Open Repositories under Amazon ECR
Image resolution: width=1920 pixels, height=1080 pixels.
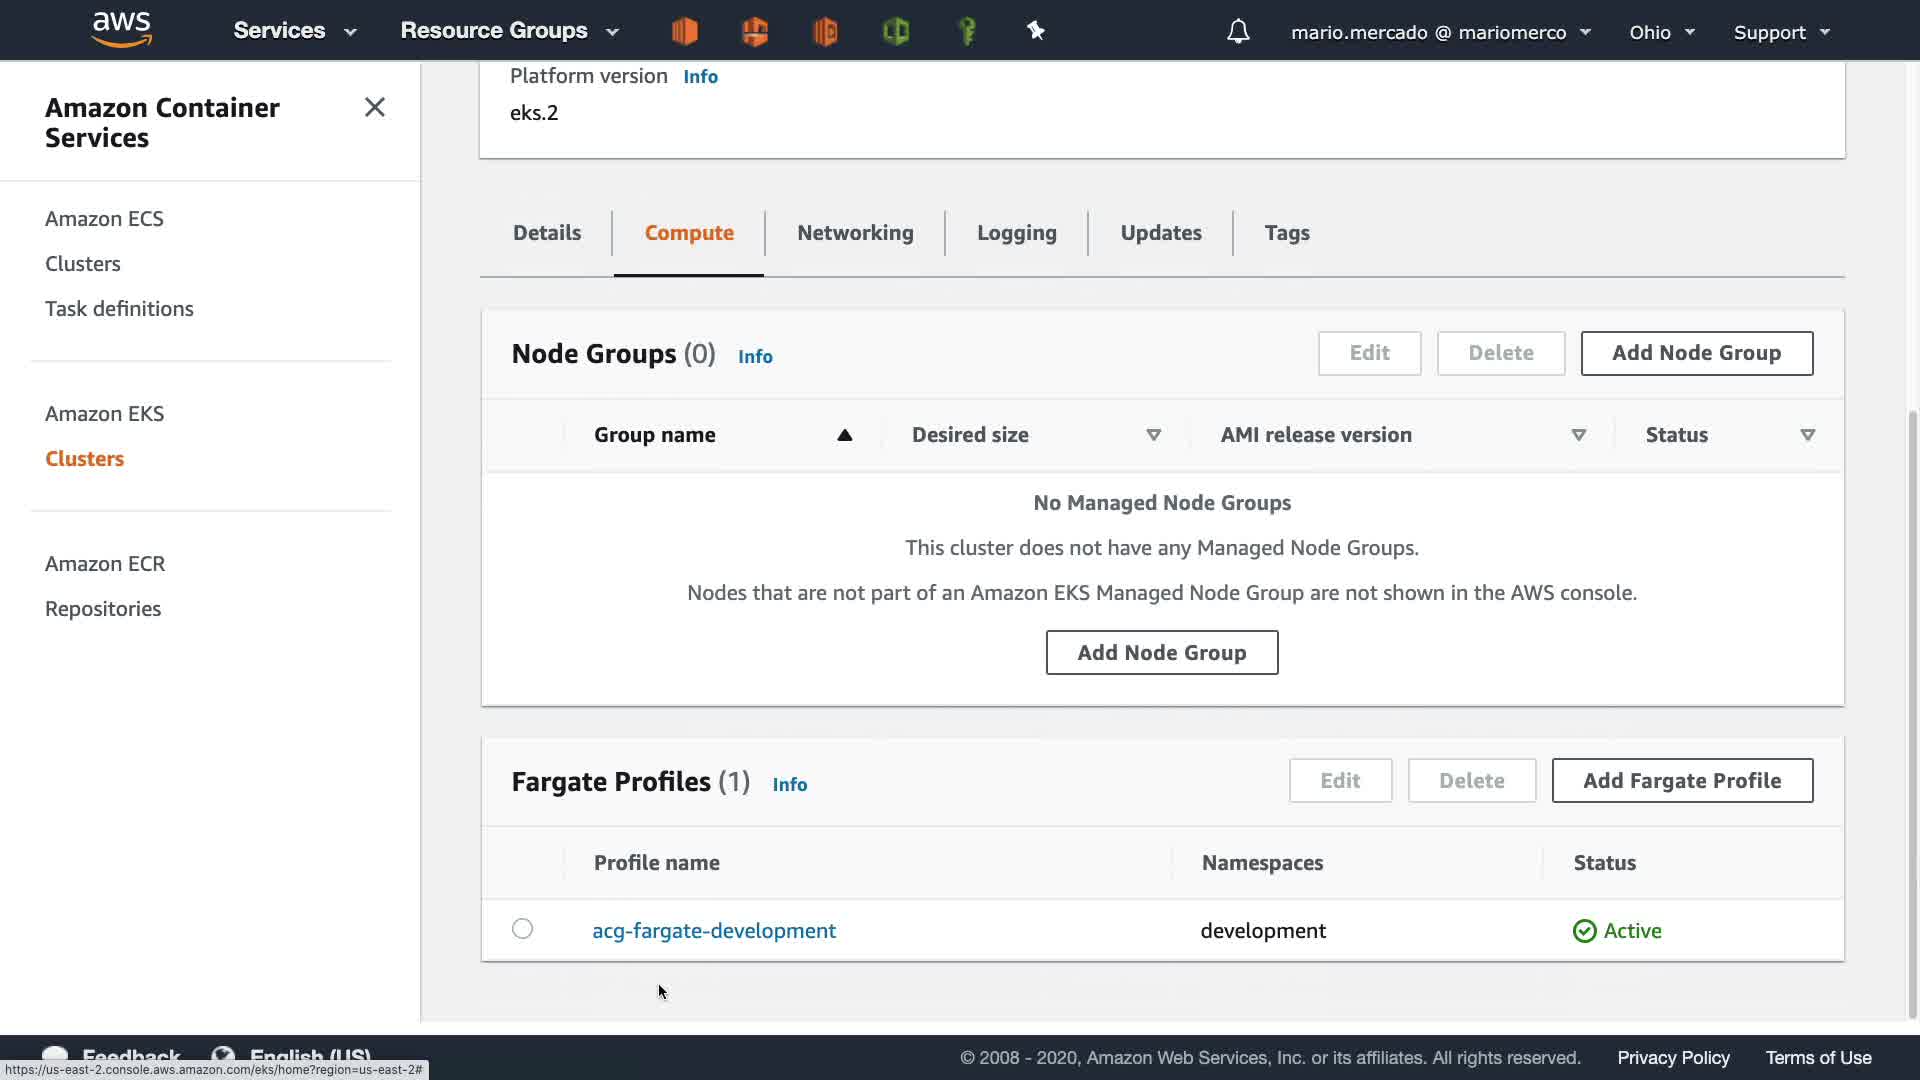(x=103, y=609)
